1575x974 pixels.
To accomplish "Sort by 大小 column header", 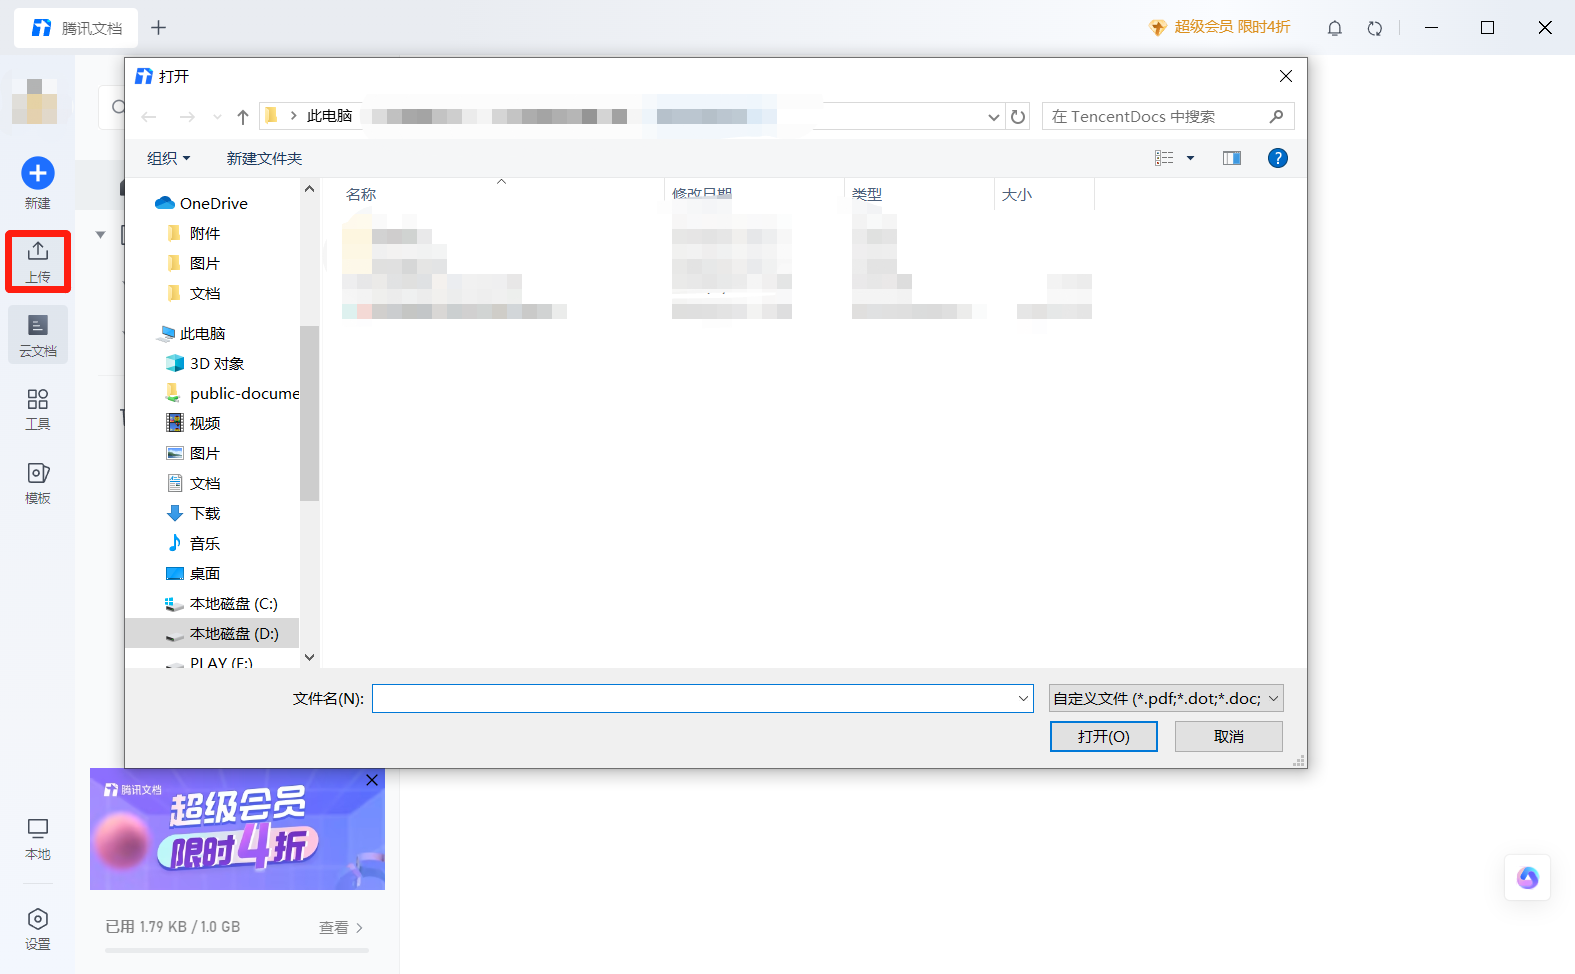I will pos(1017,194).
